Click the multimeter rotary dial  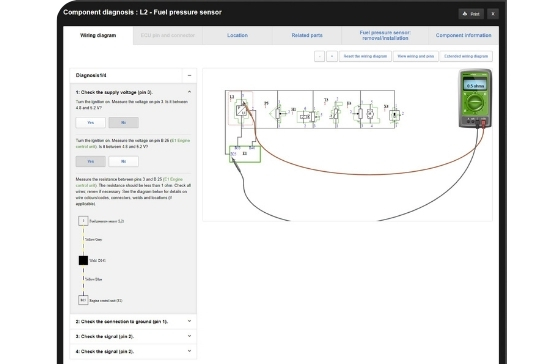475,103
